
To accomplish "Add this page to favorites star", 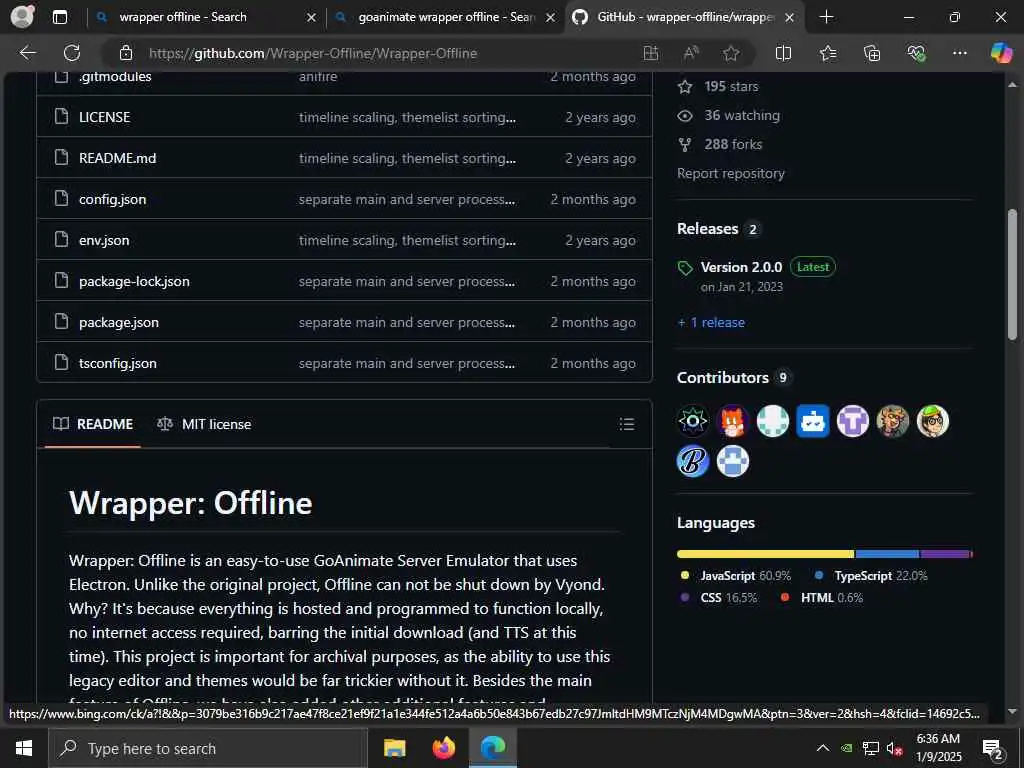I will pyautogui.click(x=731, y=53).
